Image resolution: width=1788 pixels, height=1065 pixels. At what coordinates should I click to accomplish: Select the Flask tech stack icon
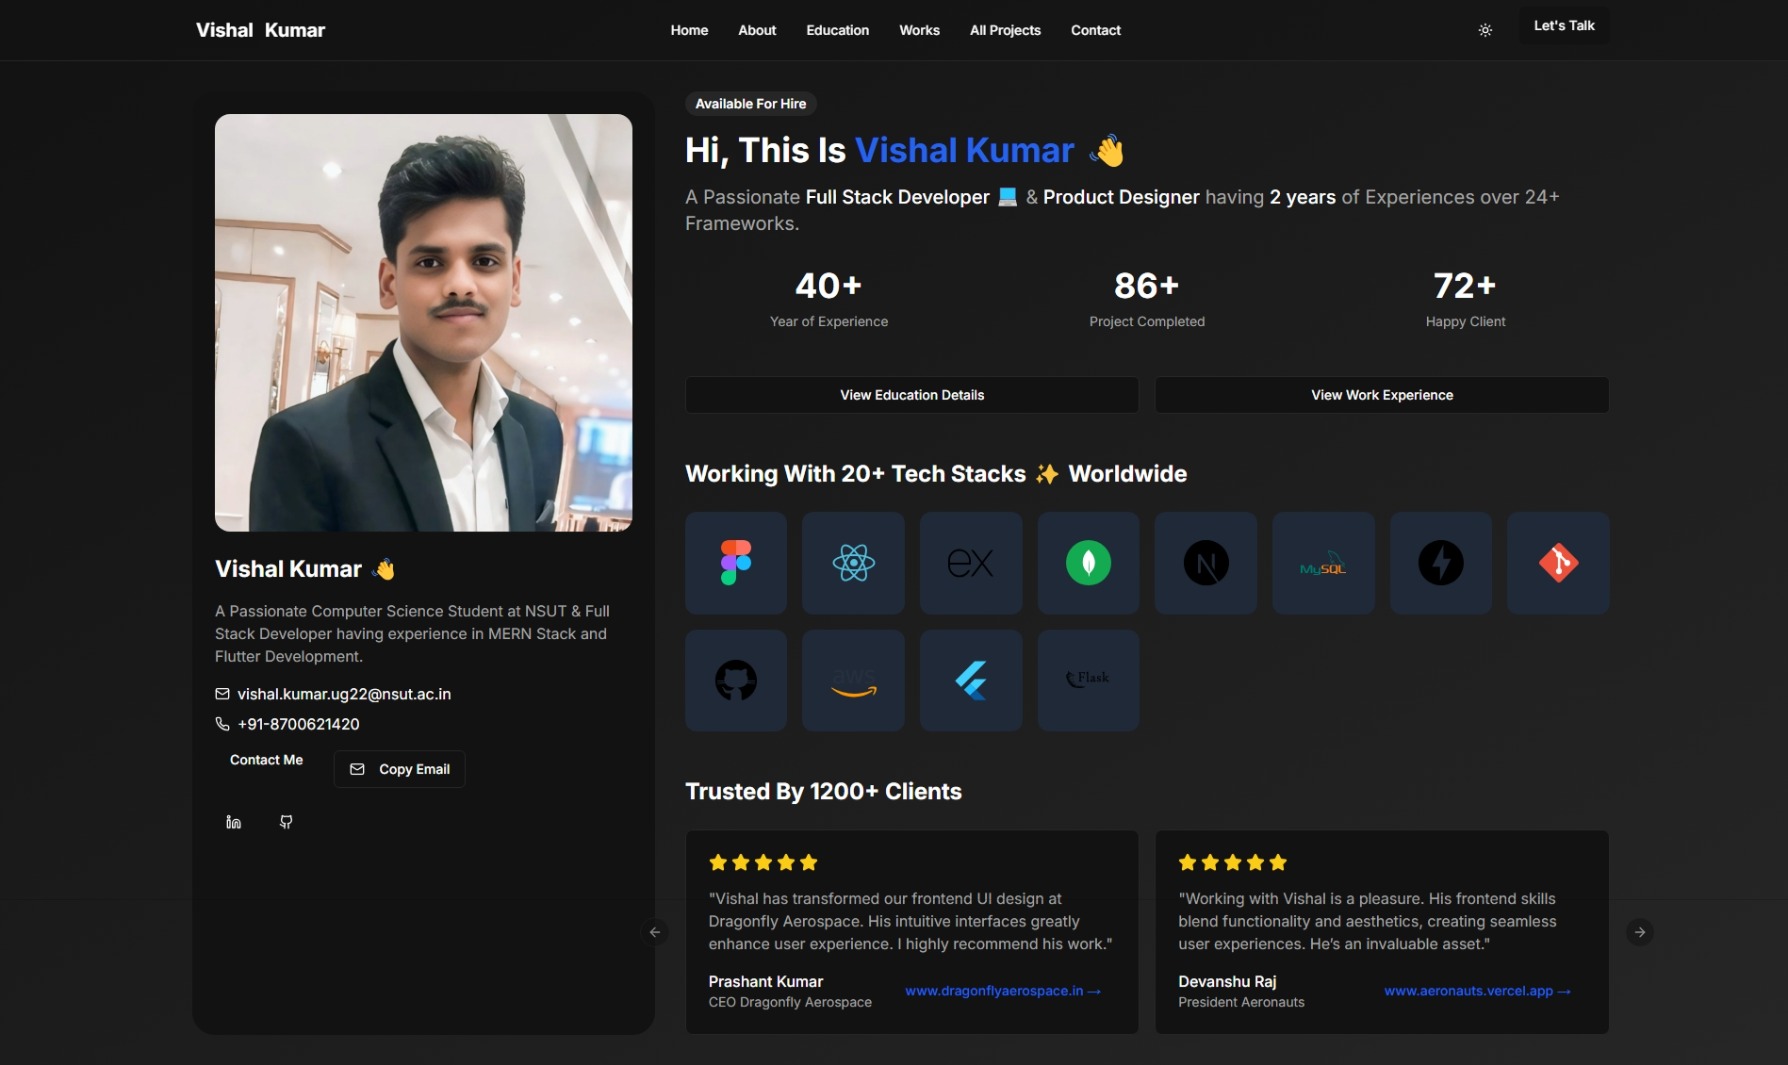point(1088,680)
